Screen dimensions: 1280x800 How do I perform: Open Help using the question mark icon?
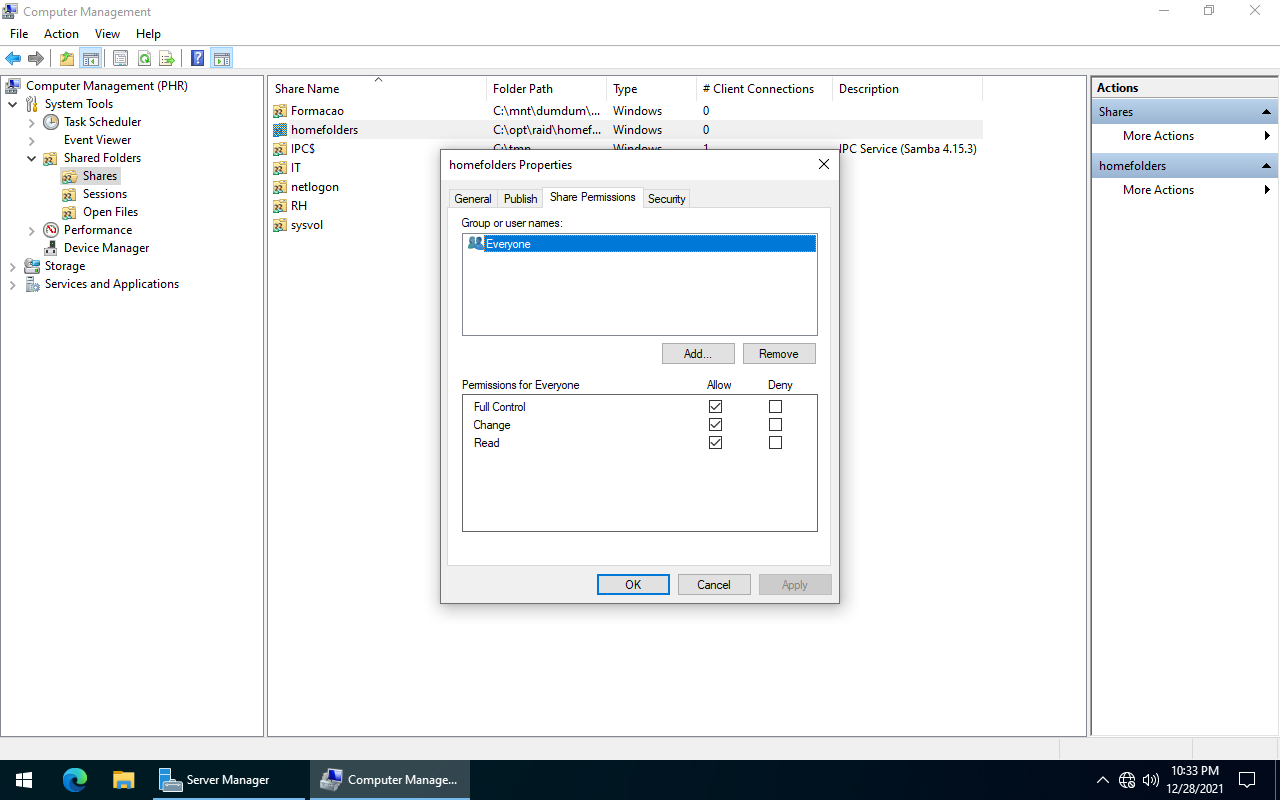coord(197,58)
